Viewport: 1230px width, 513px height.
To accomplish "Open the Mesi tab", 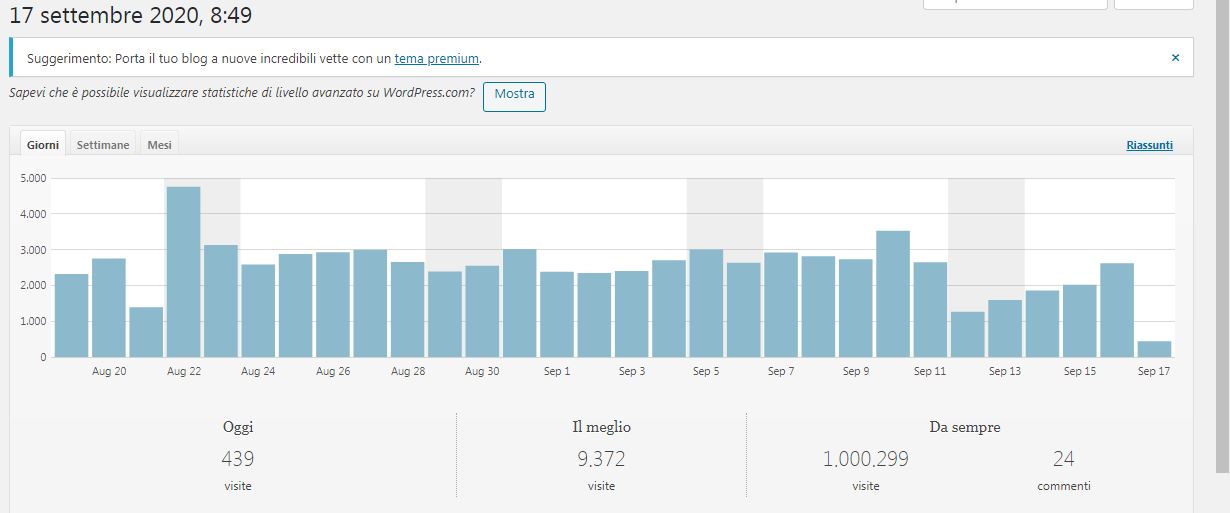I will 159,145.
